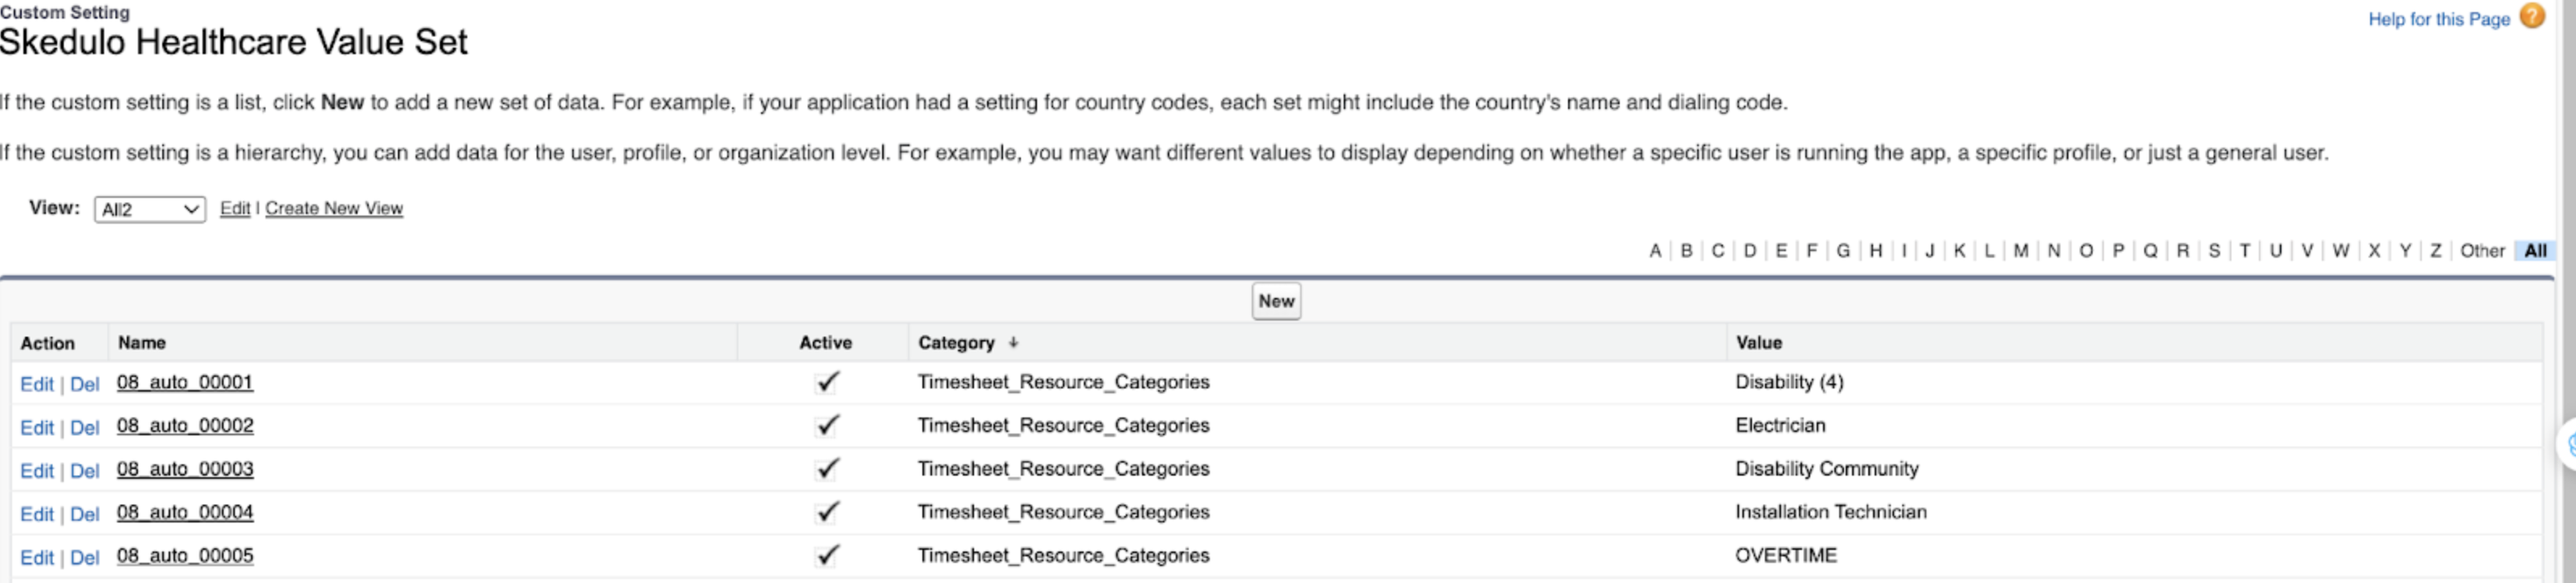Viewport: 2576px width, 583px height.
Task: Open record 08_auto_00002
Action: [x=185, y=425]
